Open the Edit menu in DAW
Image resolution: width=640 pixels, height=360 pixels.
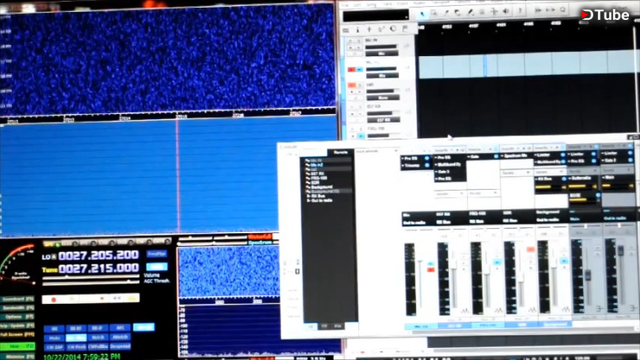[358, 5]
